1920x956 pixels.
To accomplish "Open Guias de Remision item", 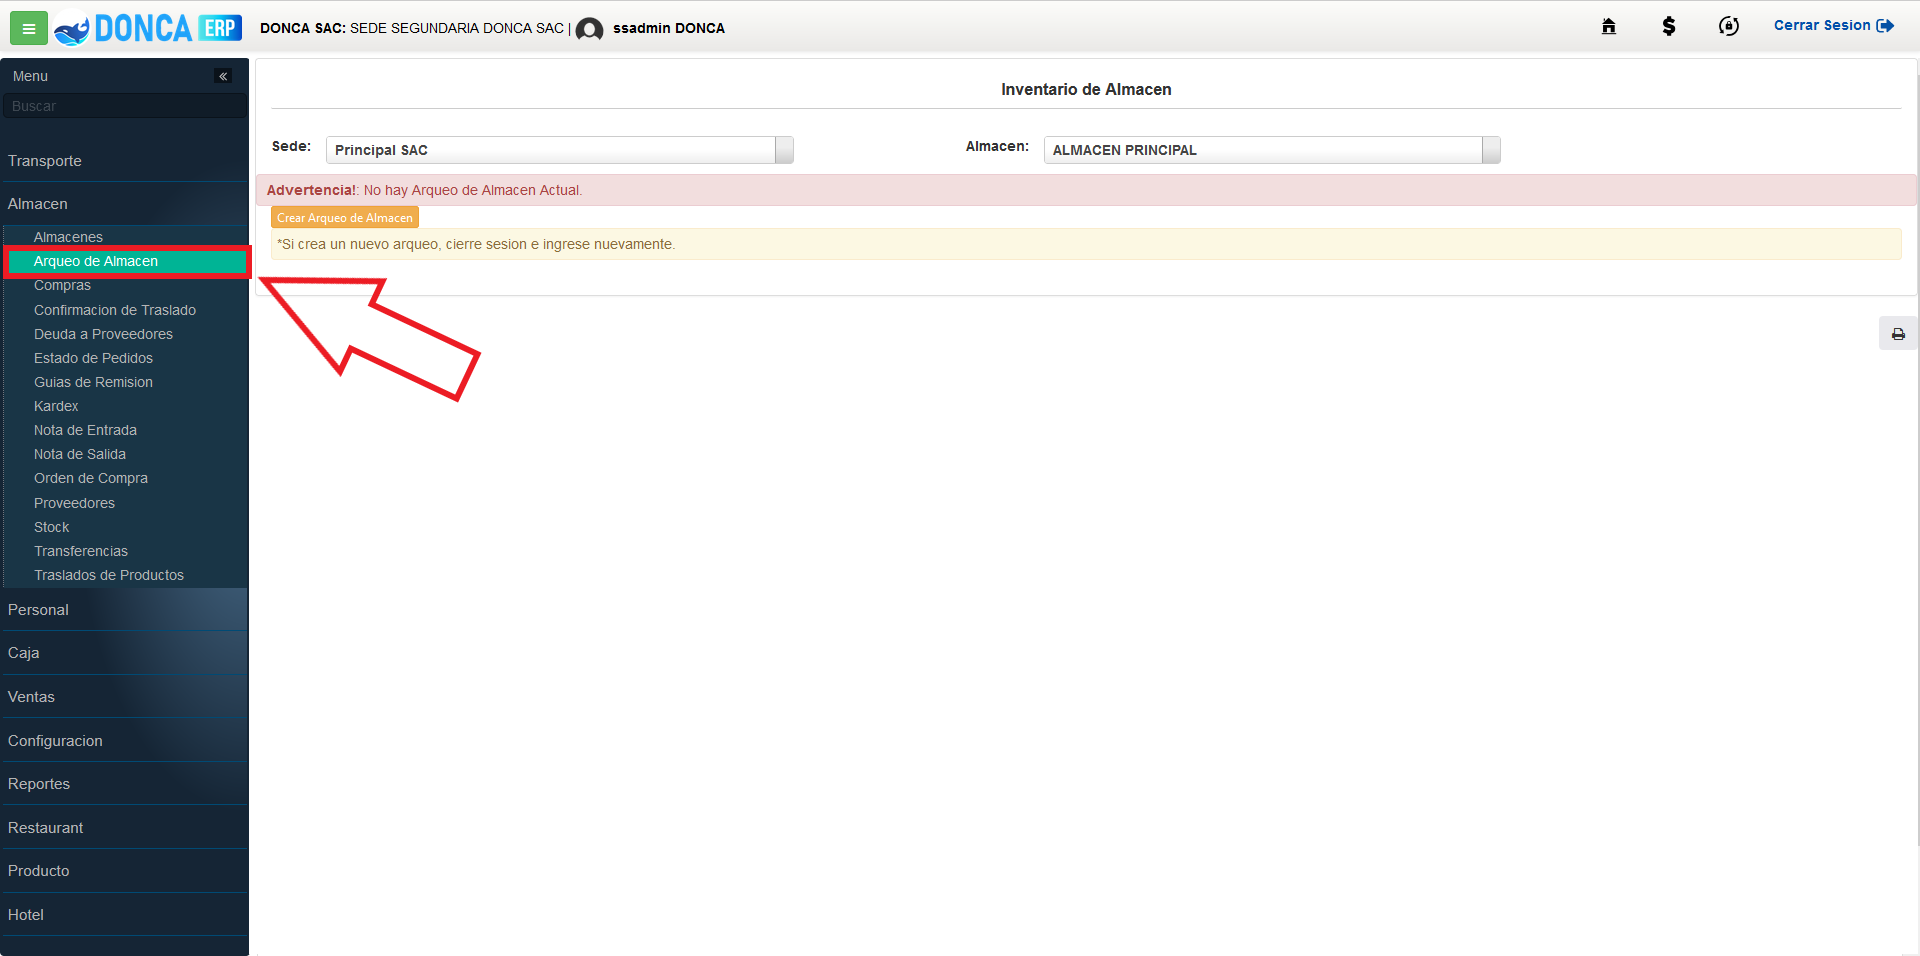I will [x=93, y=382].
